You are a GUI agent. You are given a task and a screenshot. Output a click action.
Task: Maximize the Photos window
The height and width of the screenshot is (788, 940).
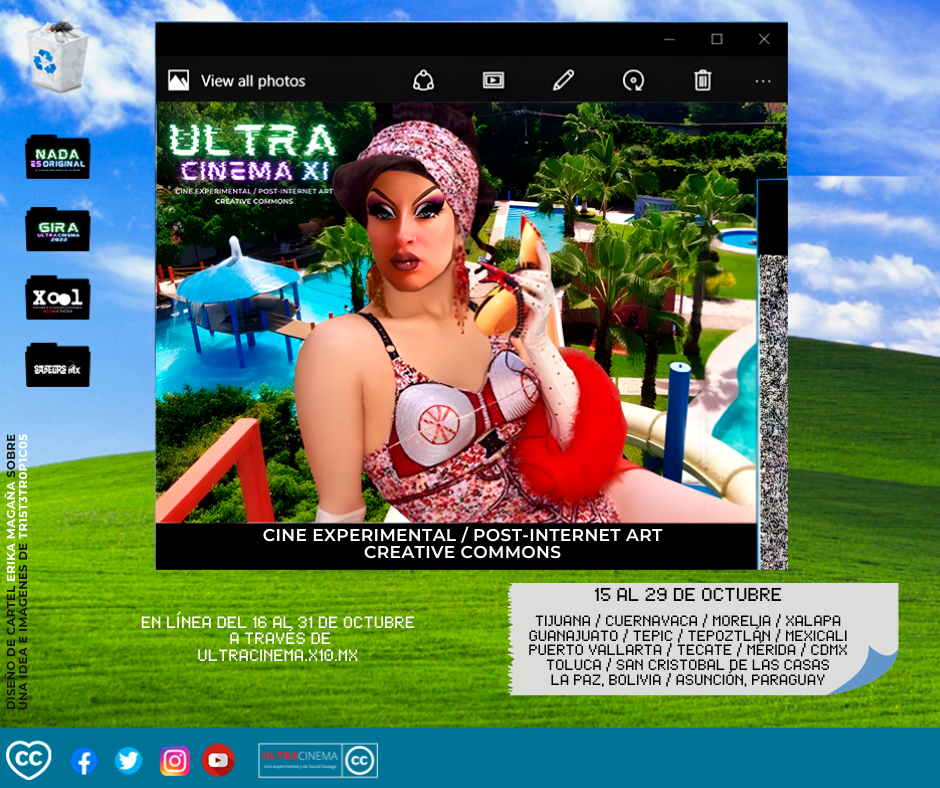(x=716, y=39)
